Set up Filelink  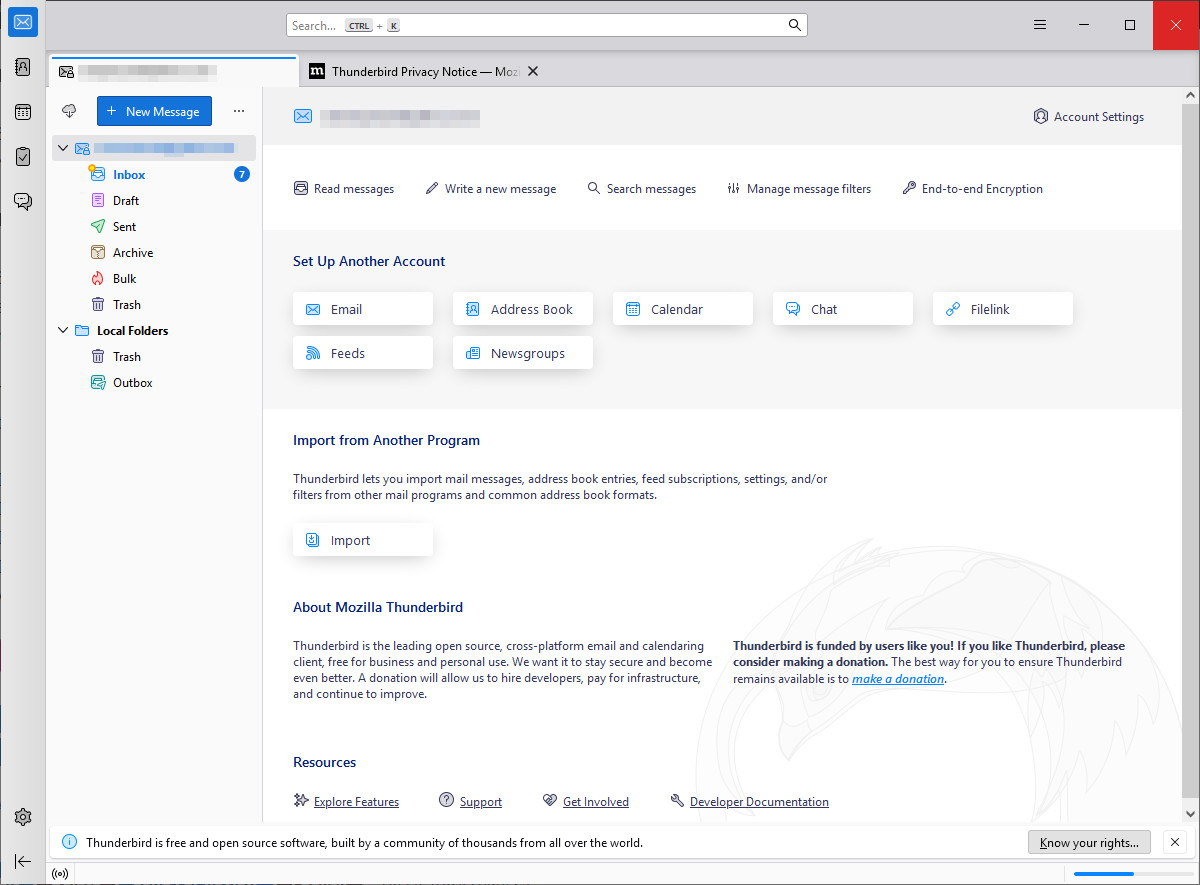[x=1003, y=309]
